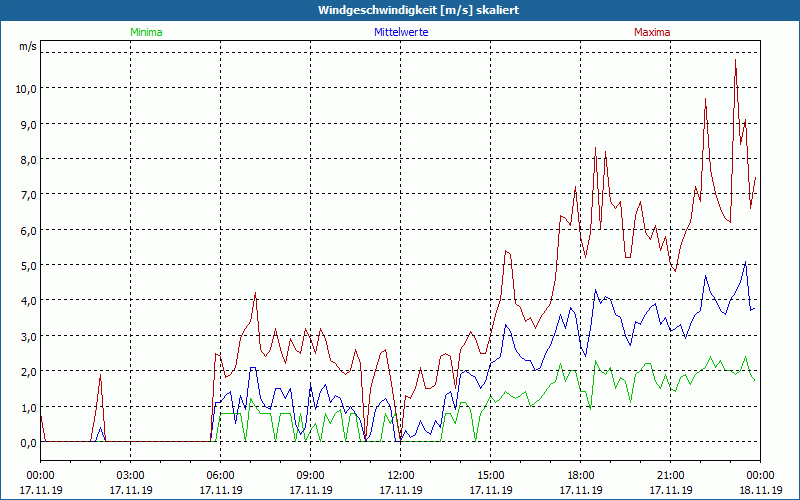Click the m/s unit label
This screenshot has height=500, width=800.
click(28, 46)
